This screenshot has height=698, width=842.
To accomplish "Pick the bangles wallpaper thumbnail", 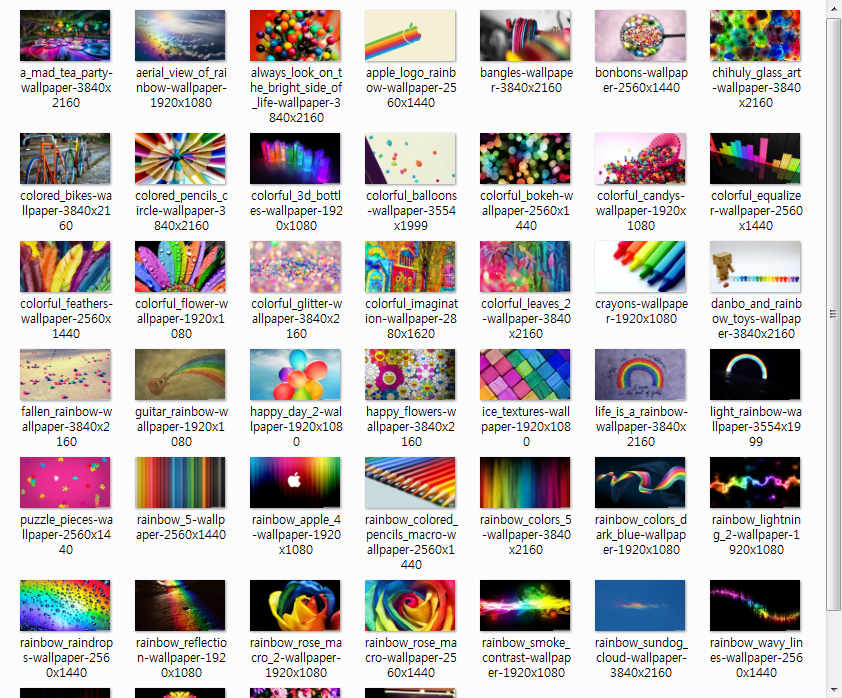I will pos(525,35).
